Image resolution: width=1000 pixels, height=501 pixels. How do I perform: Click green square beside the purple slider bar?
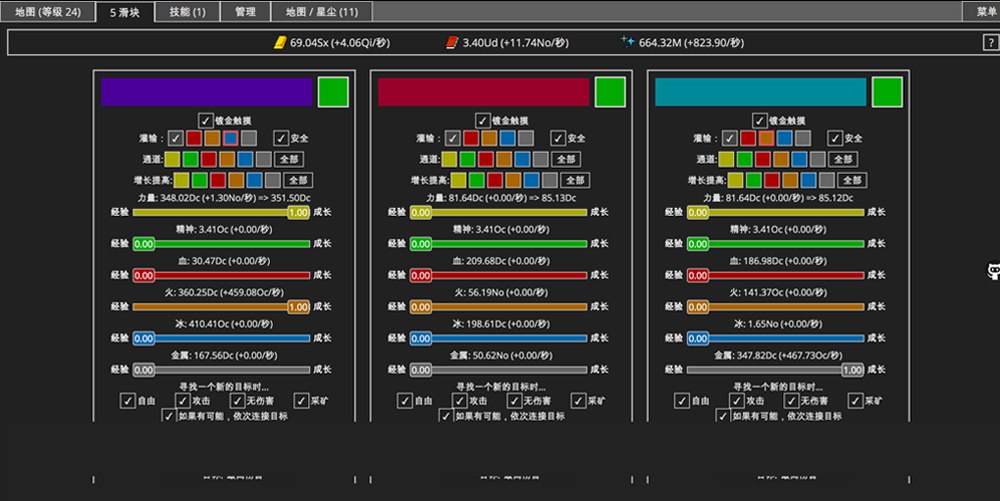click(333, 92)
